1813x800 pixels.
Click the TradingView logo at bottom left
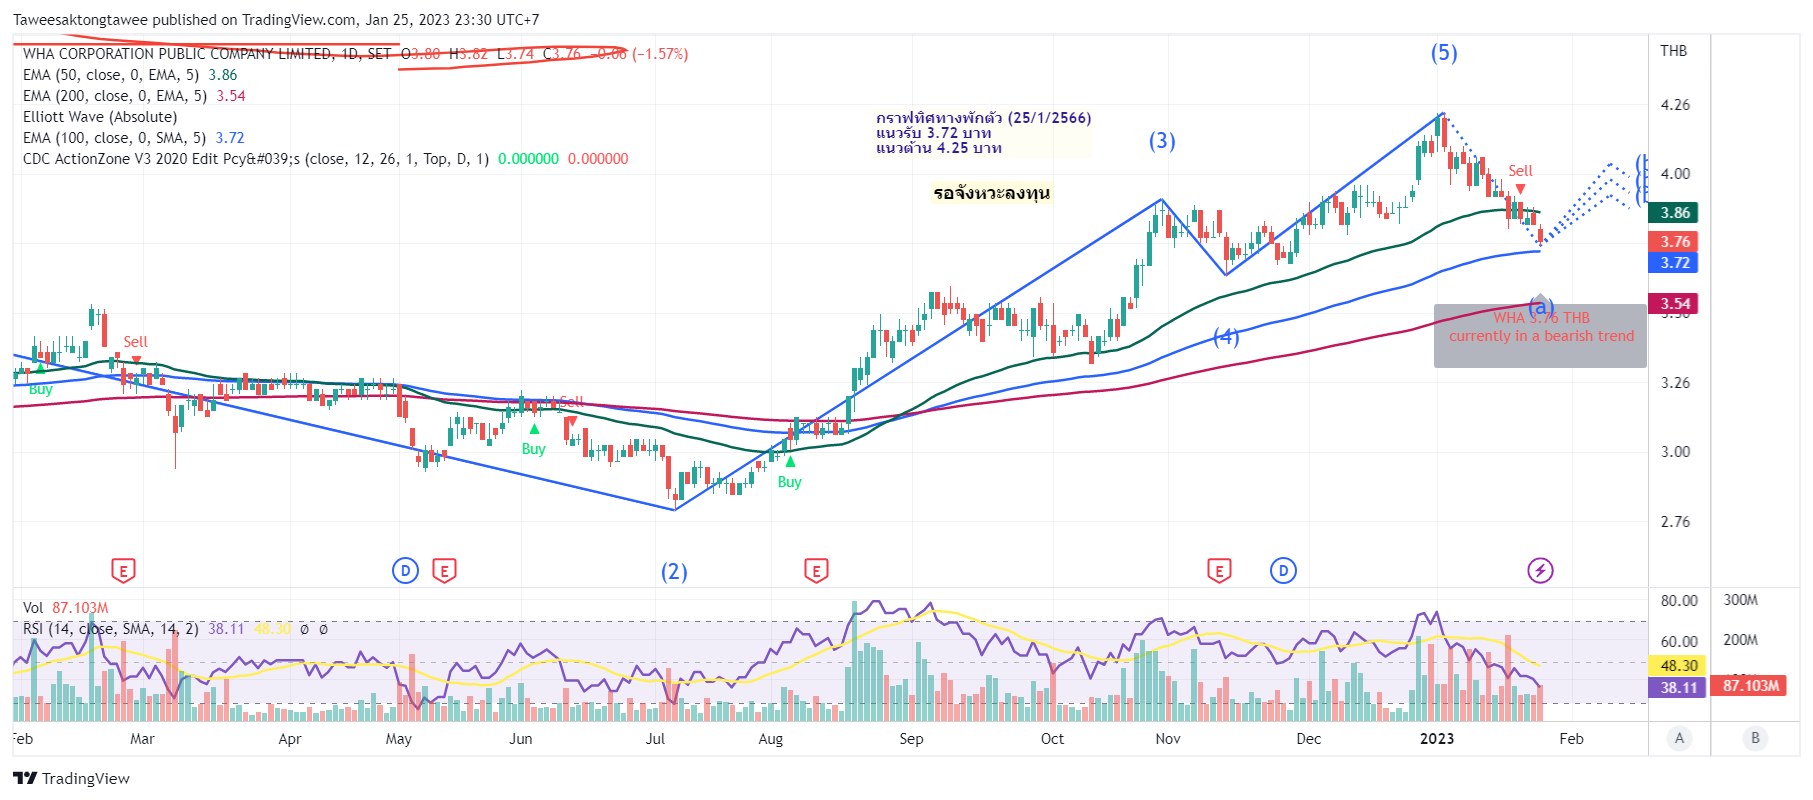pos(71,778)
